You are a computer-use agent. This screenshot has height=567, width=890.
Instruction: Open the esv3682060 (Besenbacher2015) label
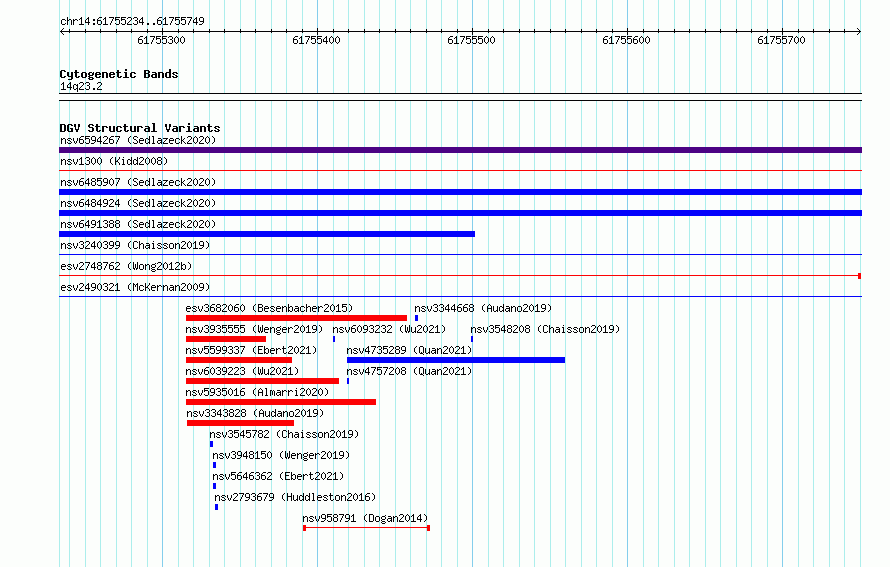(269, 308)
